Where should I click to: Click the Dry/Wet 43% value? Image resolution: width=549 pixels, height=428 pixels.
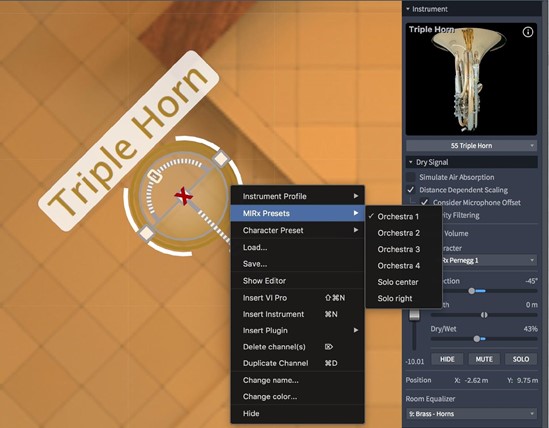[530, 329]
